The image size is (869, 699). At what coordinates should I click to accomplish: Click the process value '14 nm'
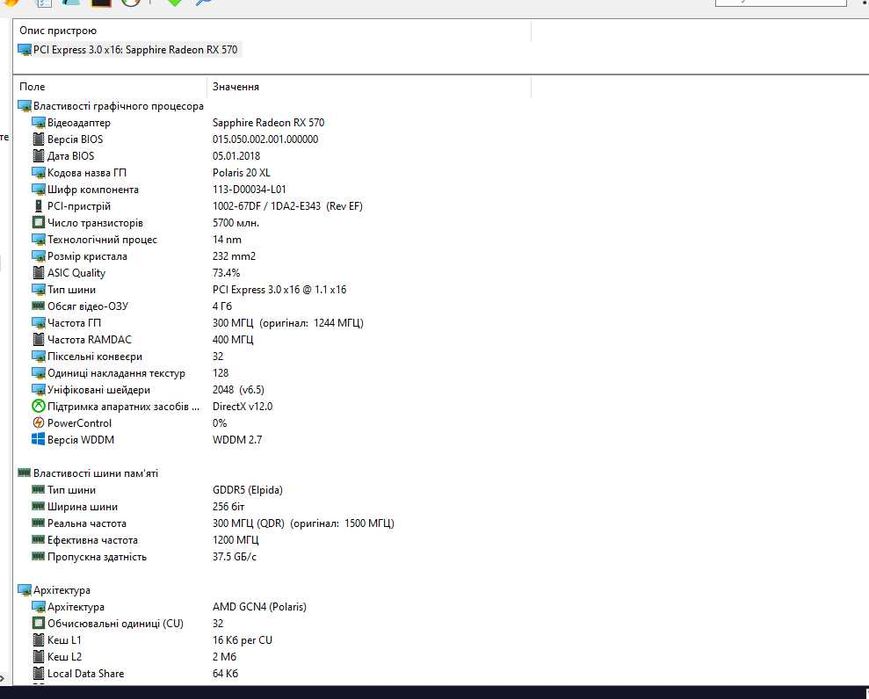(227, 239)
